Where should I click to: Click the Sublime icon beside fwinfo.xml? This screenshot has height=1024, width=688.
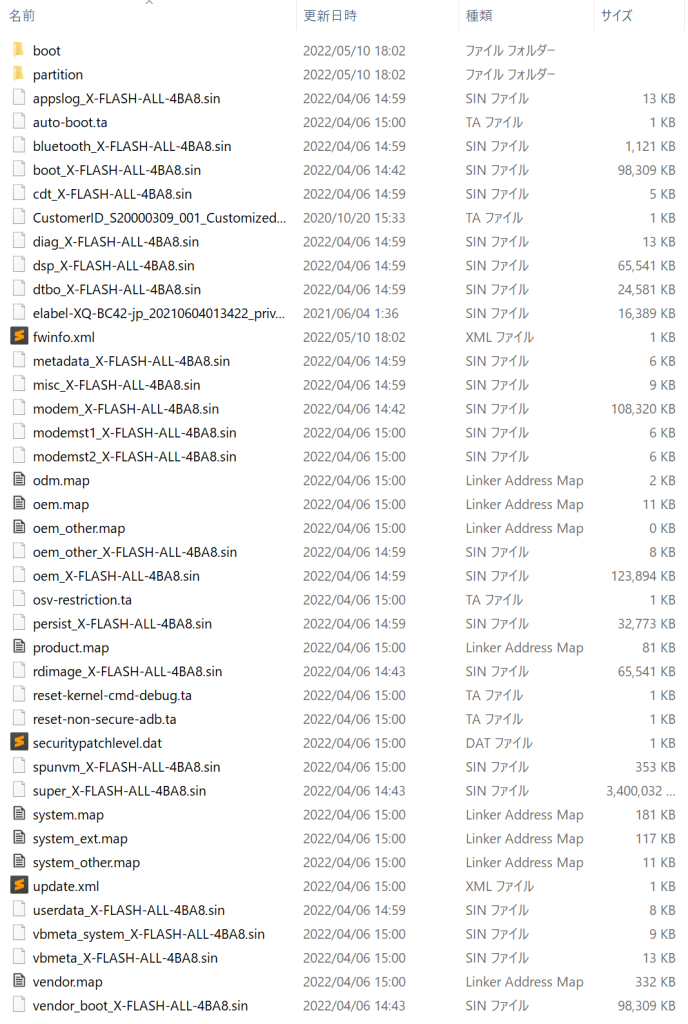point(20,336)
